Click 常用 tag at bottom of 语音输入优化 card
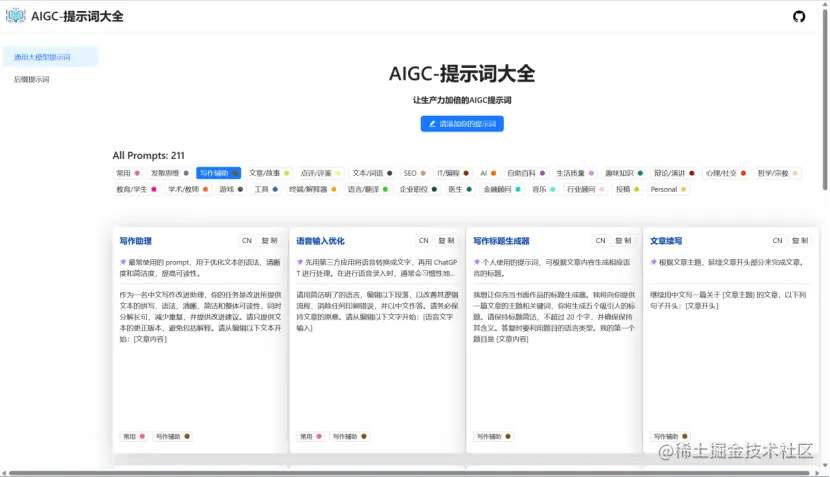Screen dimensions: 830x477 (x=310, y=436)
